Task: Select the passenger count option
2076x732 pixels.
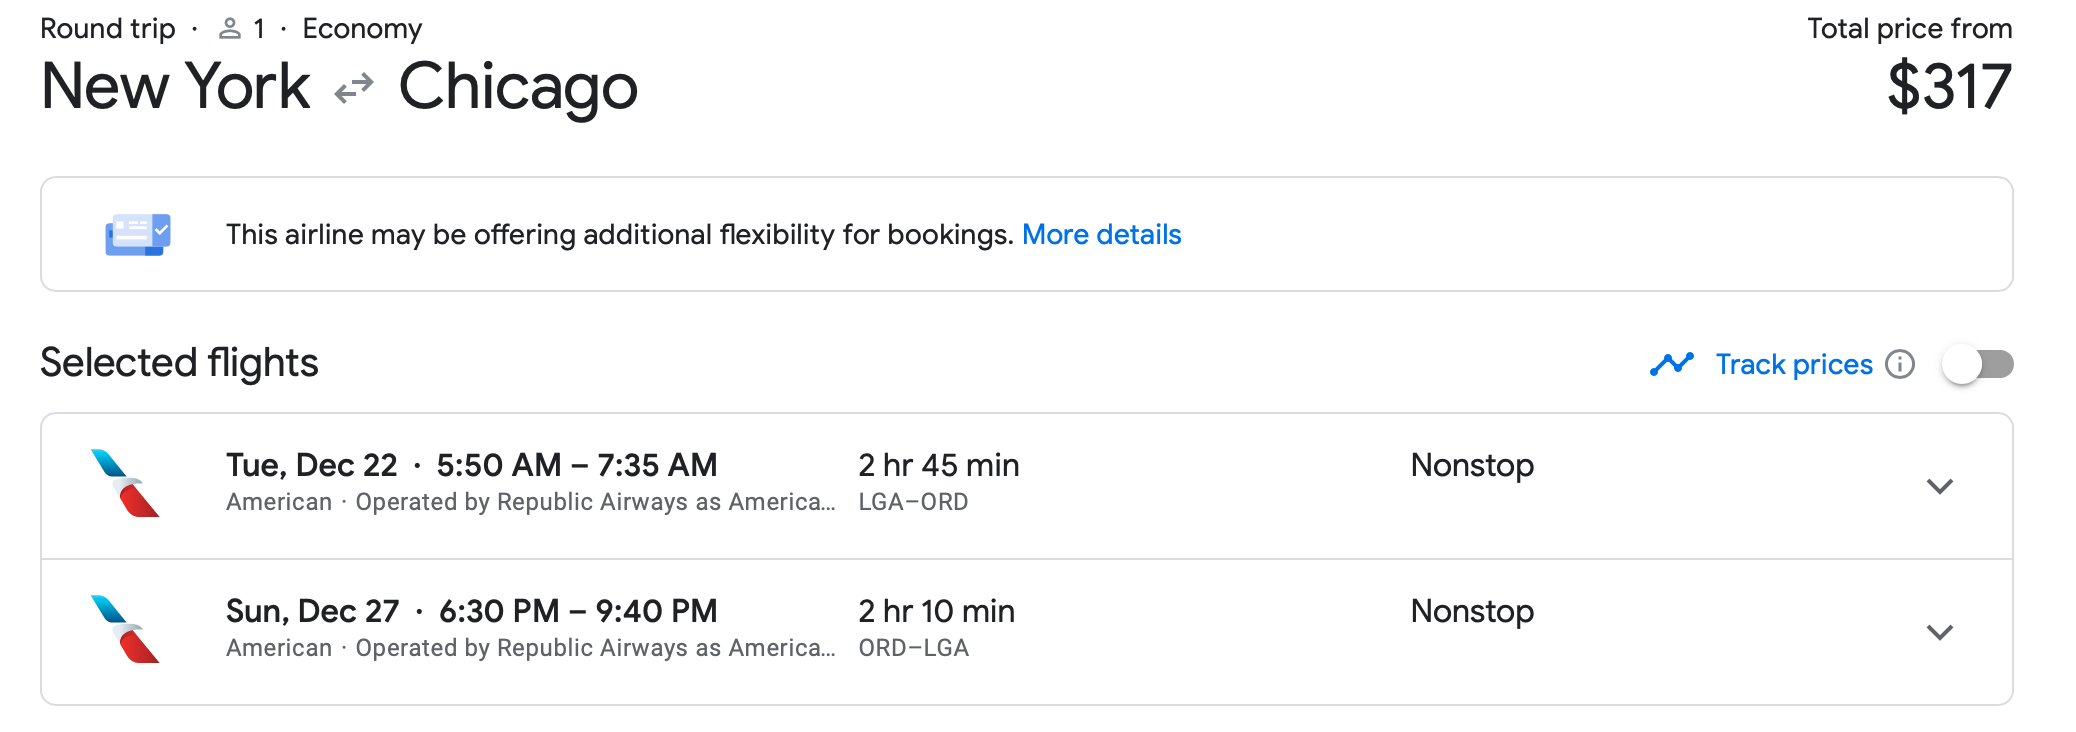Action: tap(245, 28)
